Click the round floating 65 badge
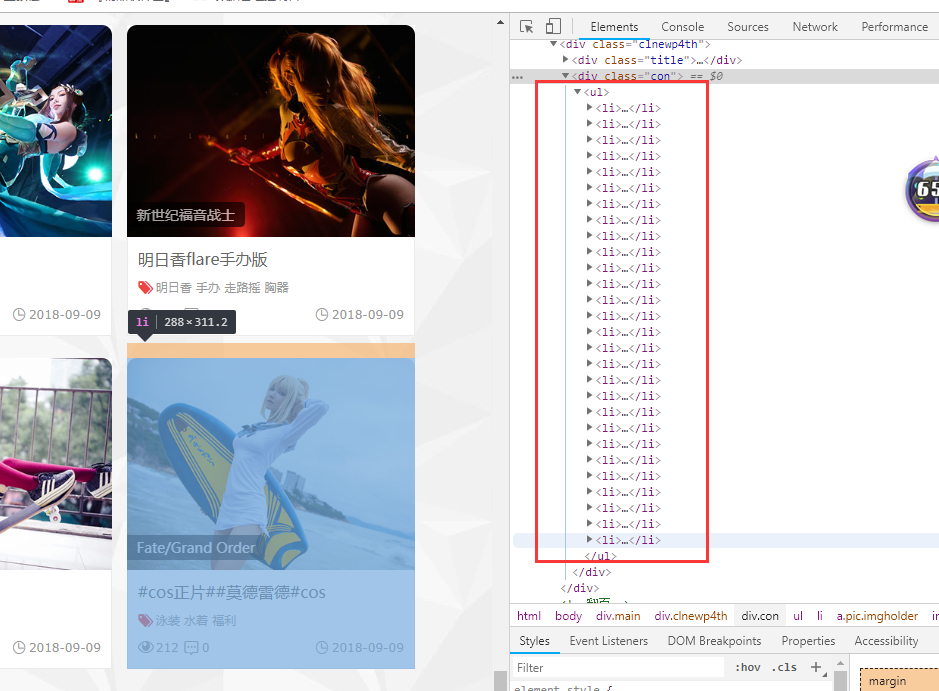This screenshot has width=939, height=691. [923, 190]
